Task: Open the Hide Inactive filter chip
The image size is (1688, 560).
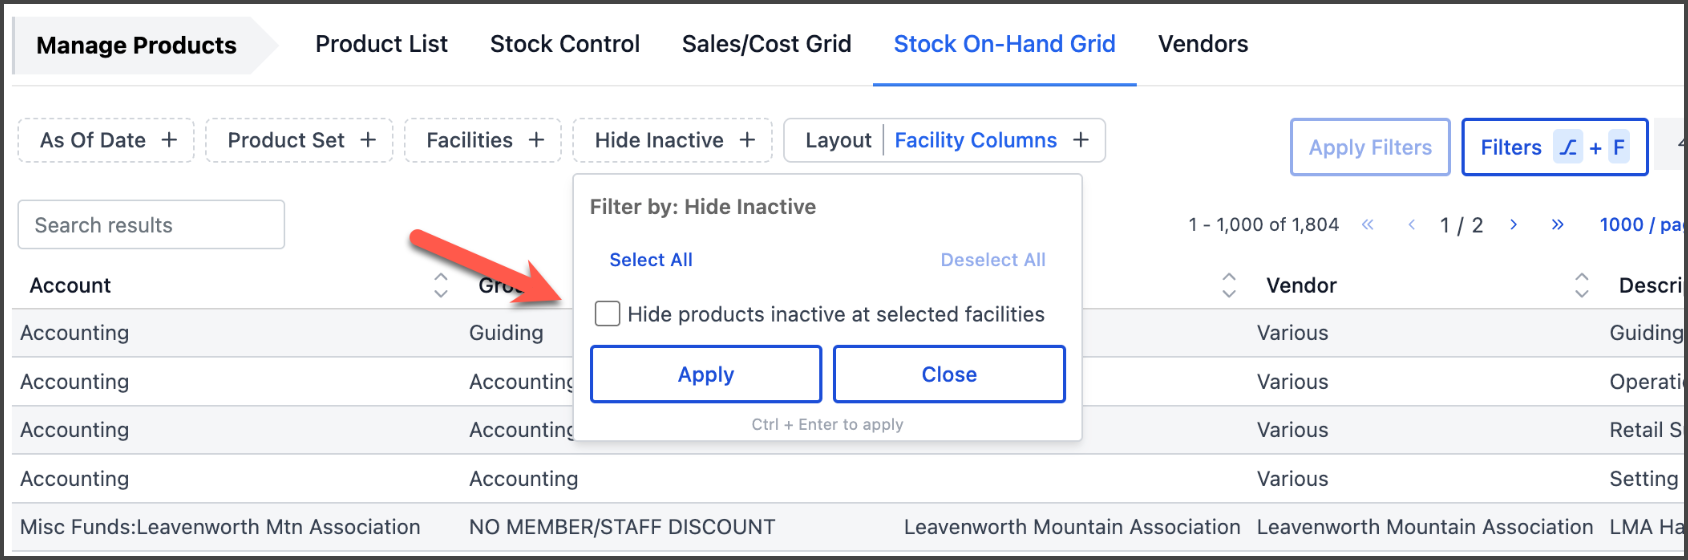Action: pyautogui.click(x=672, y=140)
